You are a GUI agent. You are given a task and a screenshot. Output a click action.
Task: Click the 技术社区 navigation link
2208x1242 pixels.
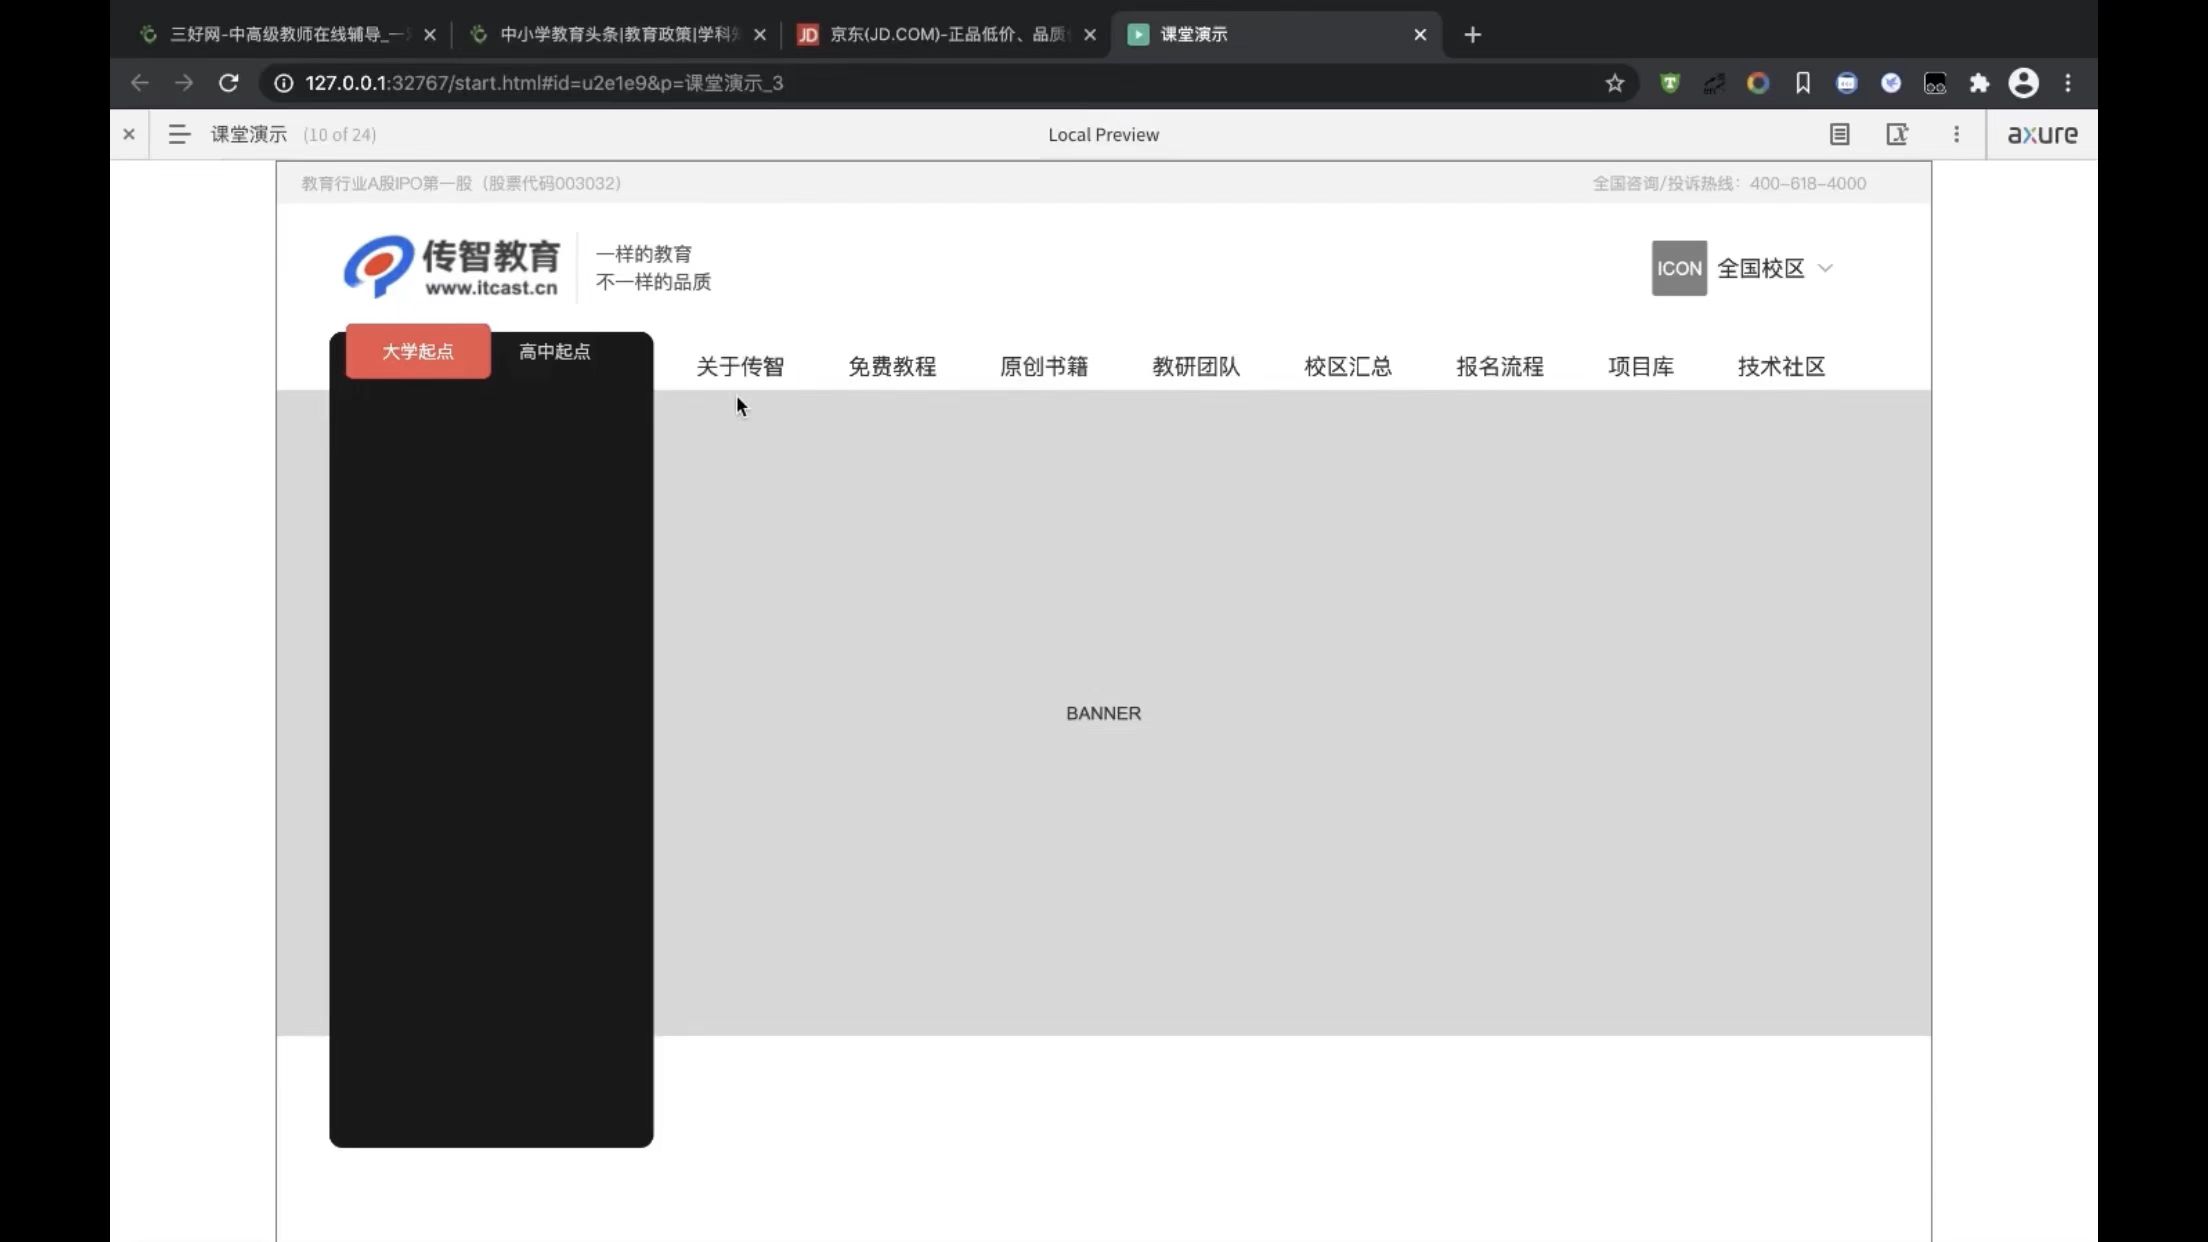(1781, 366)
